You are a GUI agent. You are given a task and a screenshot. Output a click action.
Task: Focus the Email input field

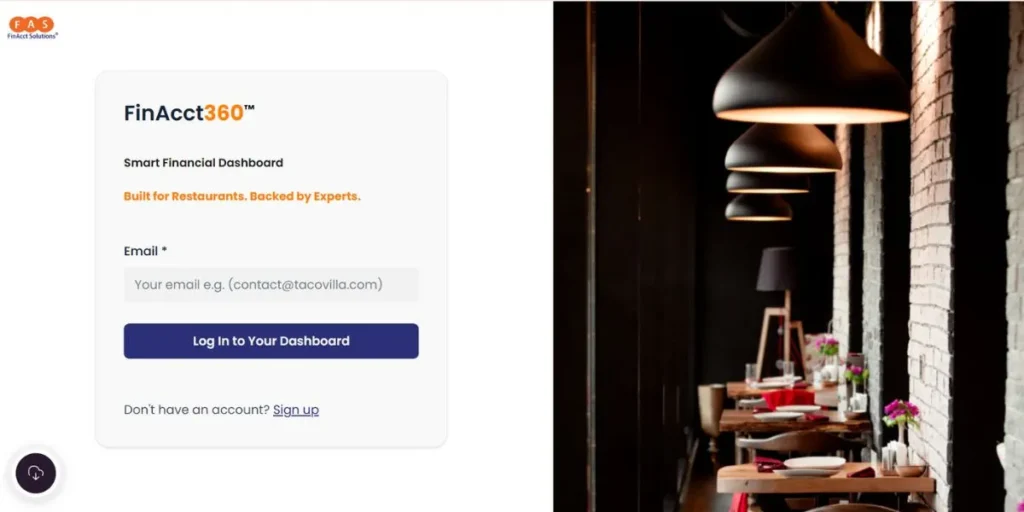tap(271, 285)
